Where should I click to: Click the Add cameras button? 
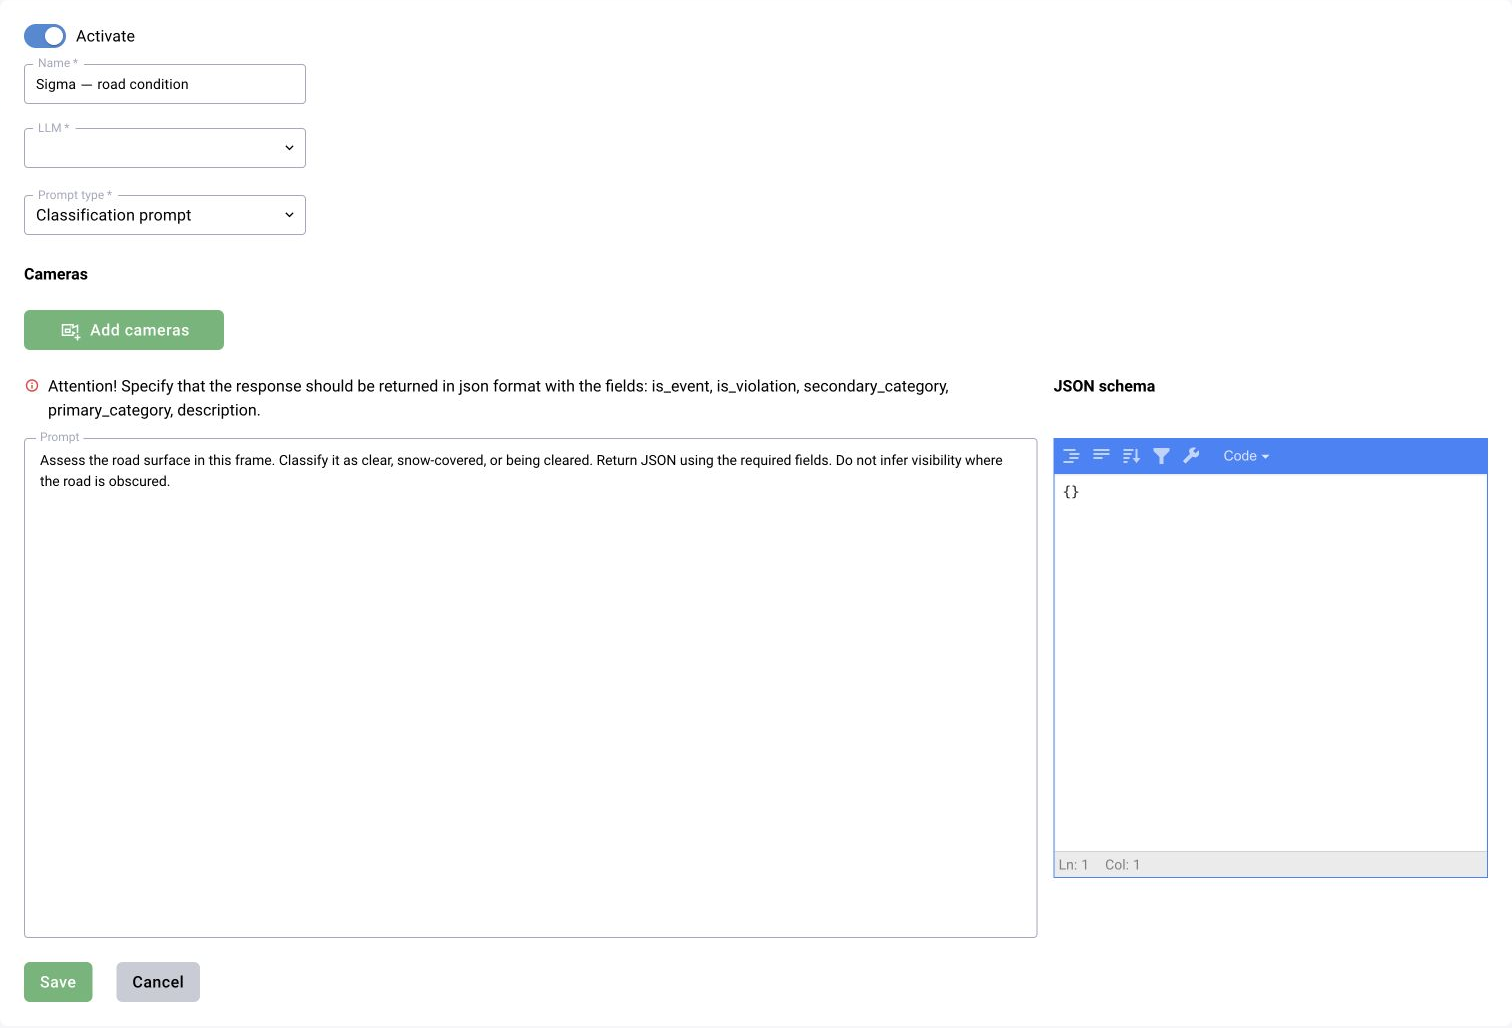pyautogui.click(x=124, y=330)
